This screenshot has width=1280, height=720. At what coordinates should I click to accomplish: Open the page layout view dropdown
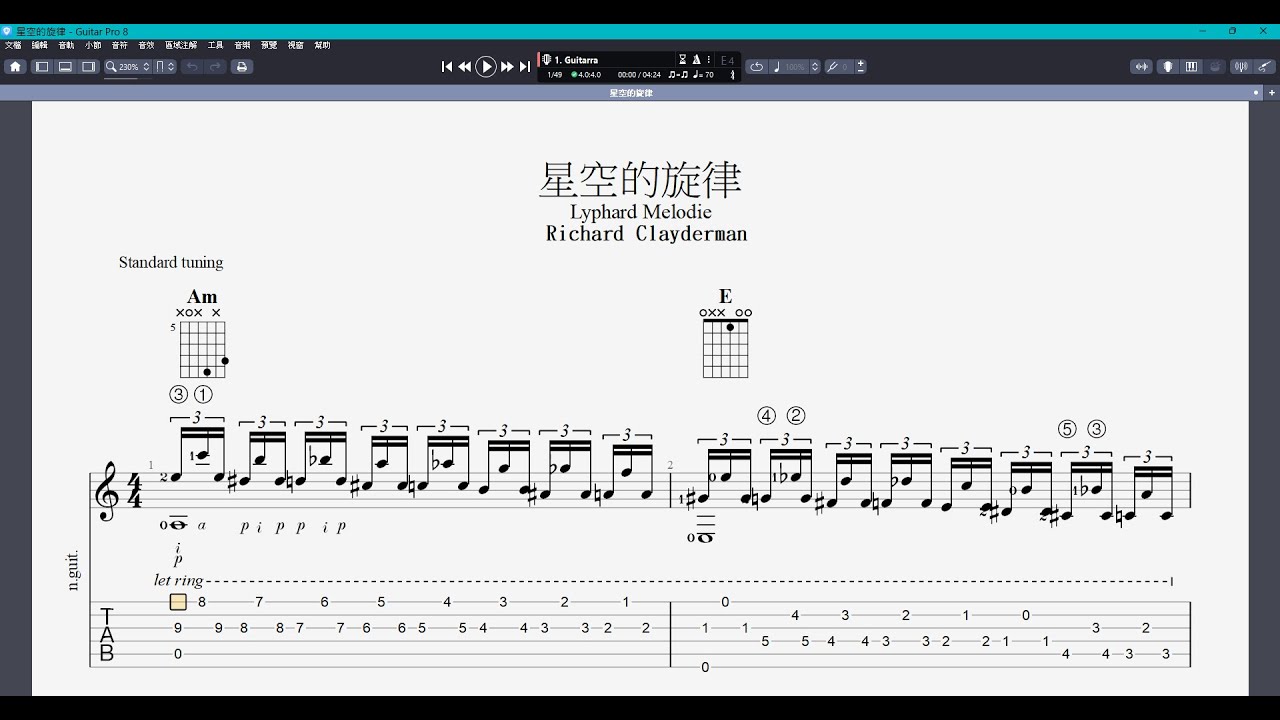(x=166, y=67)
